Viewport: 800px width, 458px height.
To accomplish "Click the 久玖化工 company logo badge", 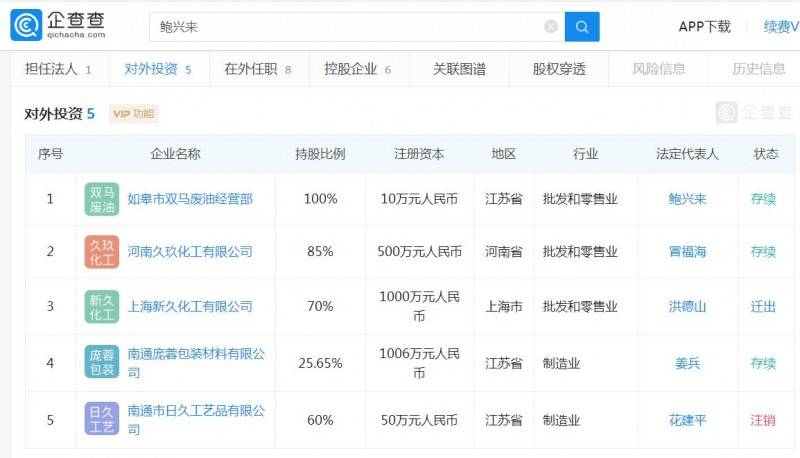I will coord(102,252).
